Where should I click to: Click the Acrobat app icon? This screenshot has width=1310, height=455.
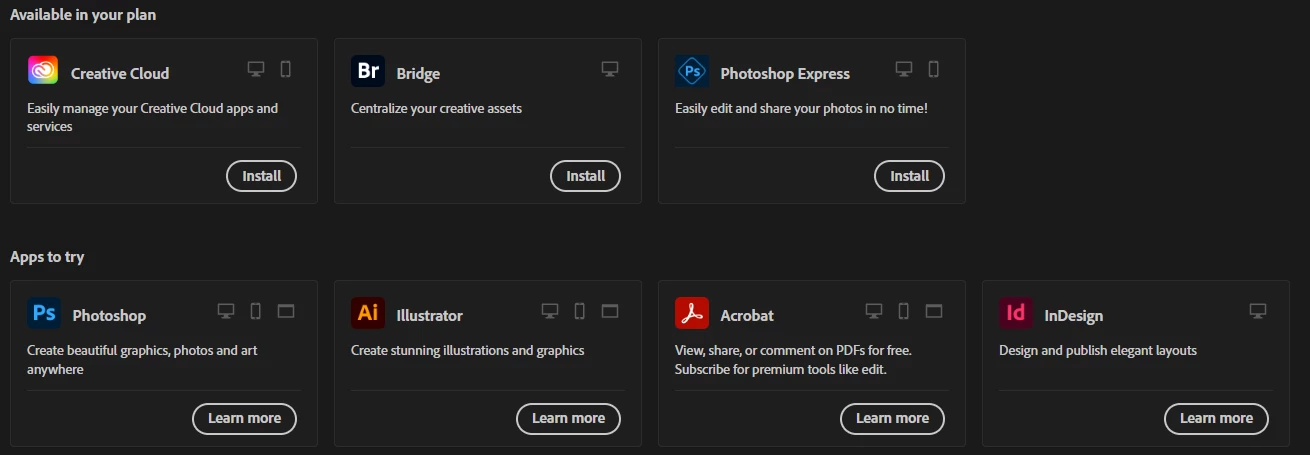coord(691,313)
